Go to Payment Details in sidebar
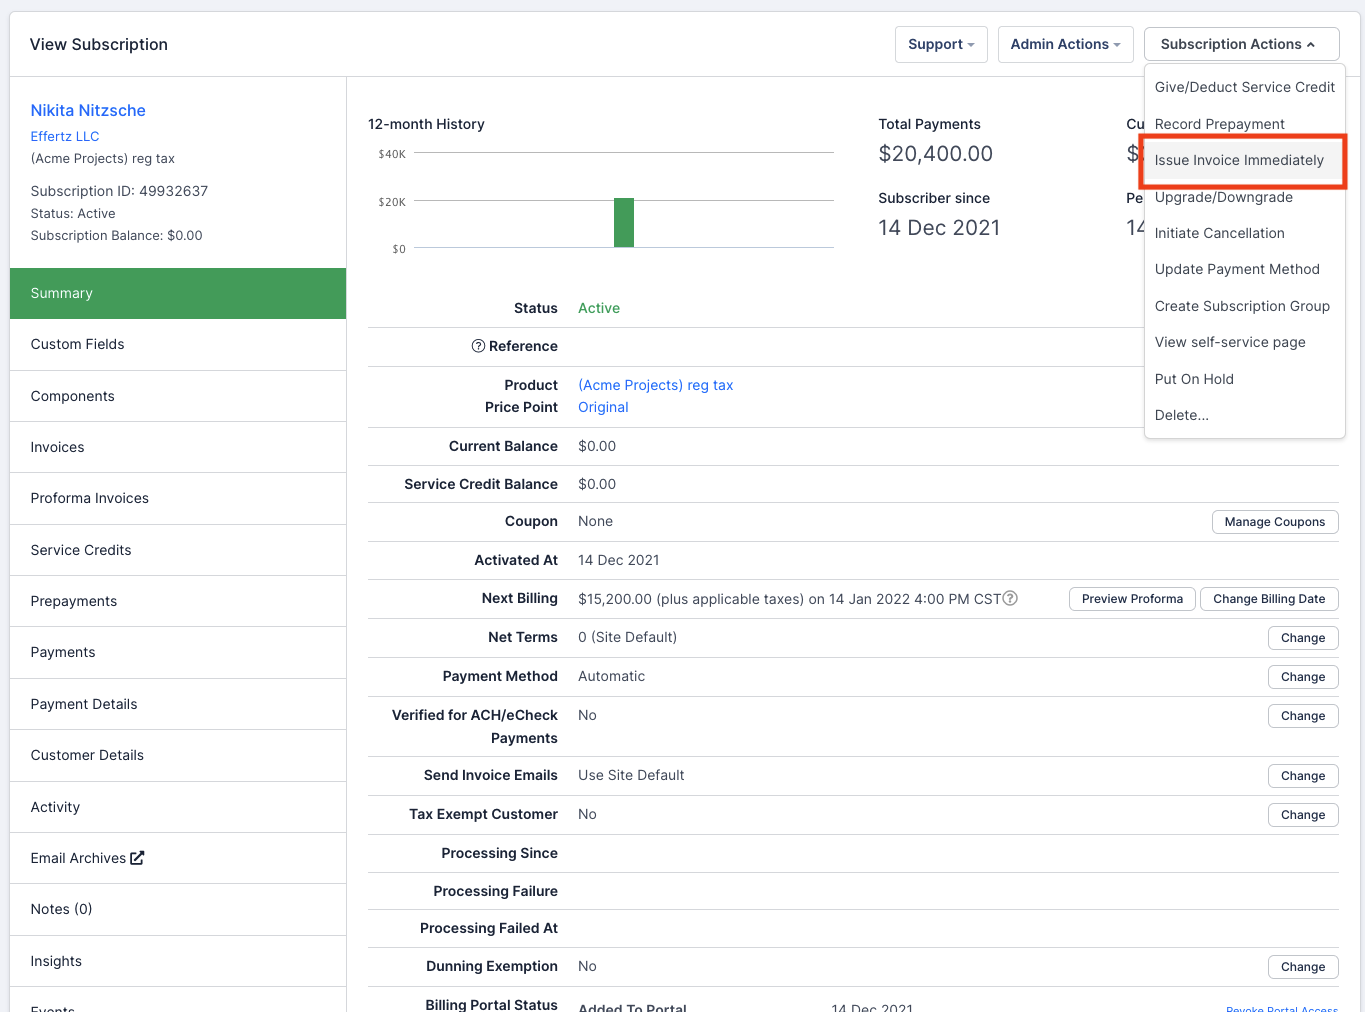 [84, 704]
